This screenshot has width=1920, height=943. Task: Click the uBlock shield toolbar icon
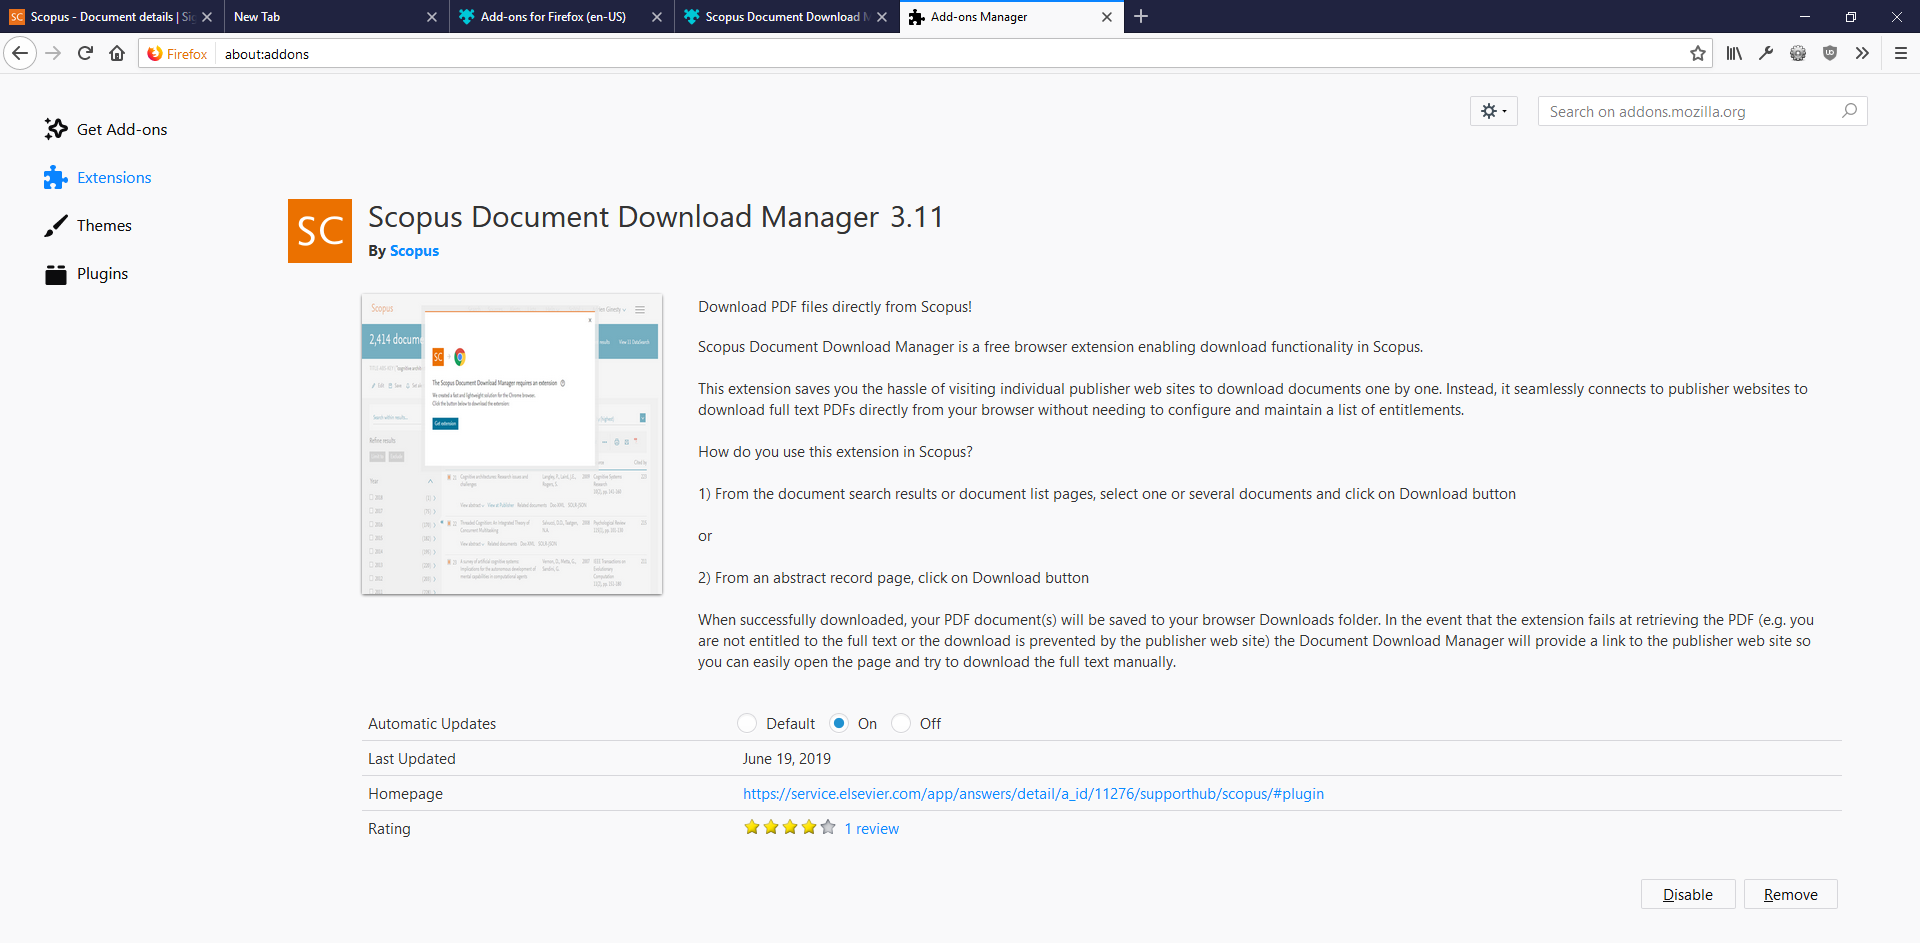point(1830,54)
